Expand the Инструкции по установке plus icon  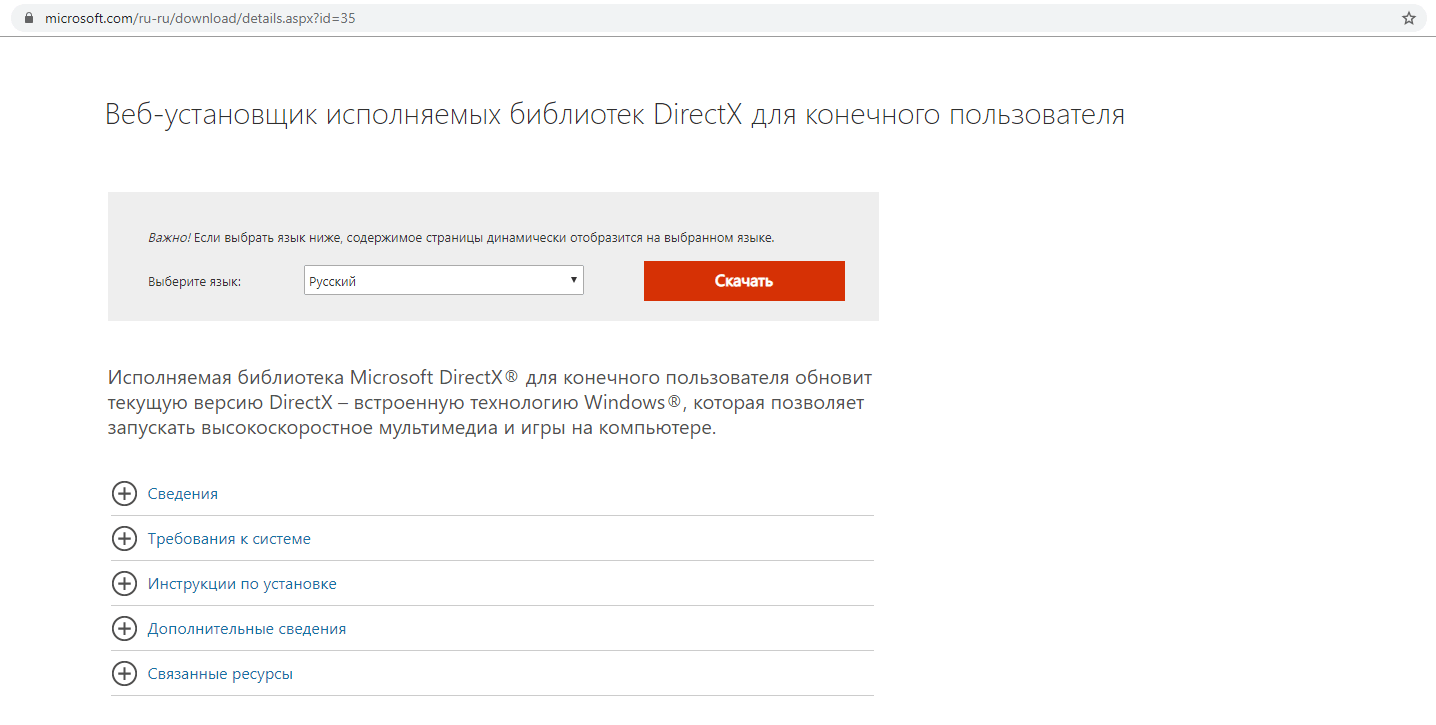click(x=124, y=584)
